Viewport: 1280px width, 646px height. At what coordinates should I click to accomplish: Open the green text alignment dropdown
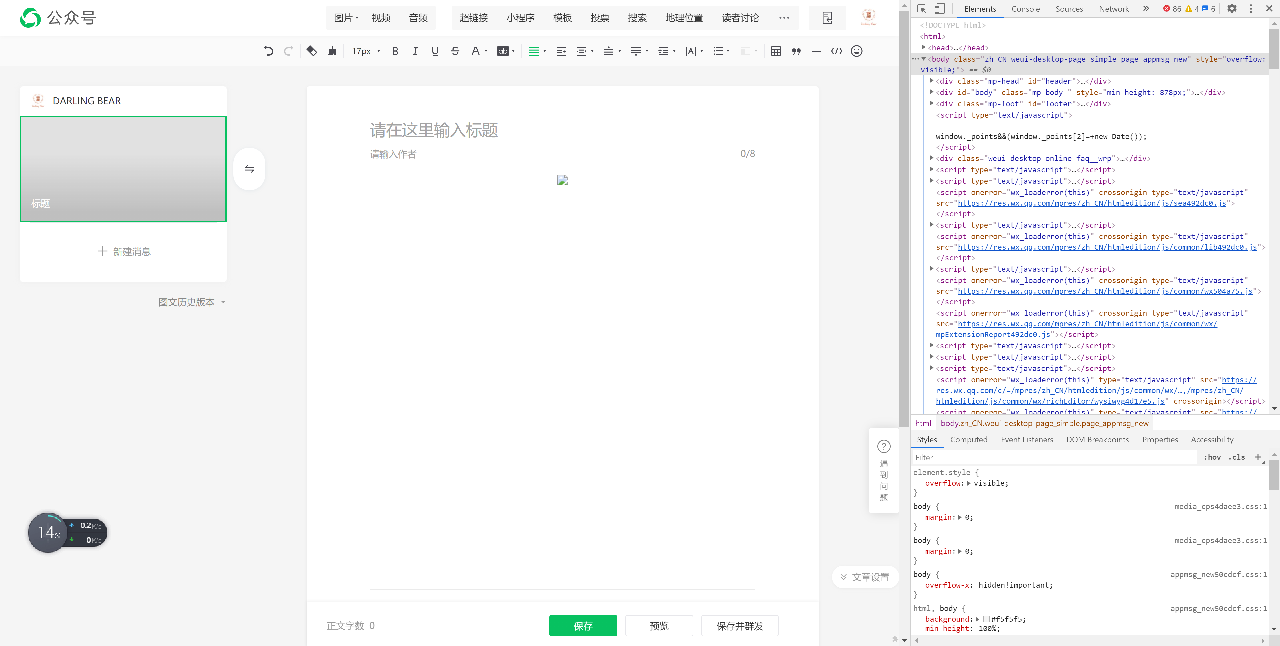coord(537,51)
